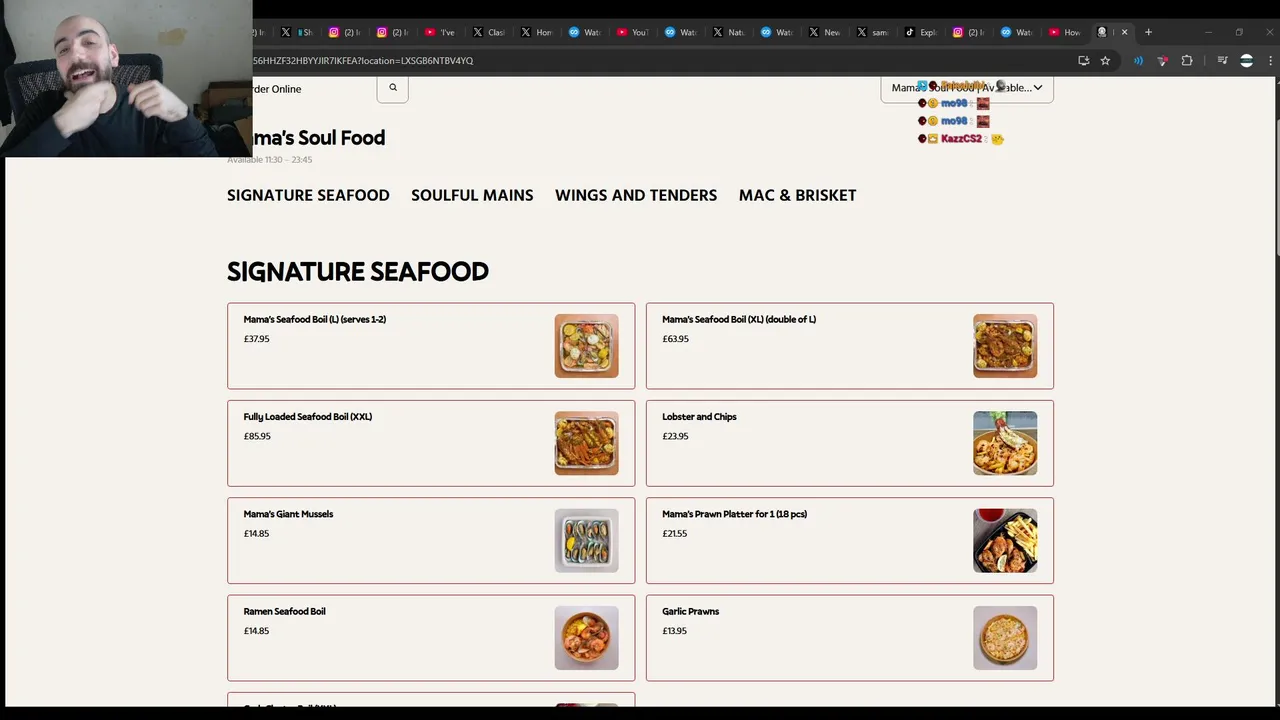Viewport: 1280px width, 720px height.
Task: Select Mama's Seafood Boil (L) (serves 1-2) title
Action: (x=315, y=320)
